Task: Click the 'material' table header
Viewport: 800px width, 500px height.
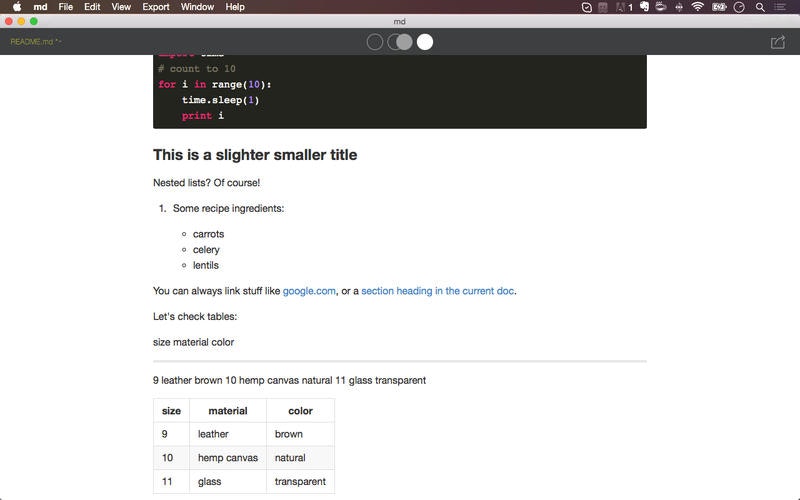Action: pos(228,411)
